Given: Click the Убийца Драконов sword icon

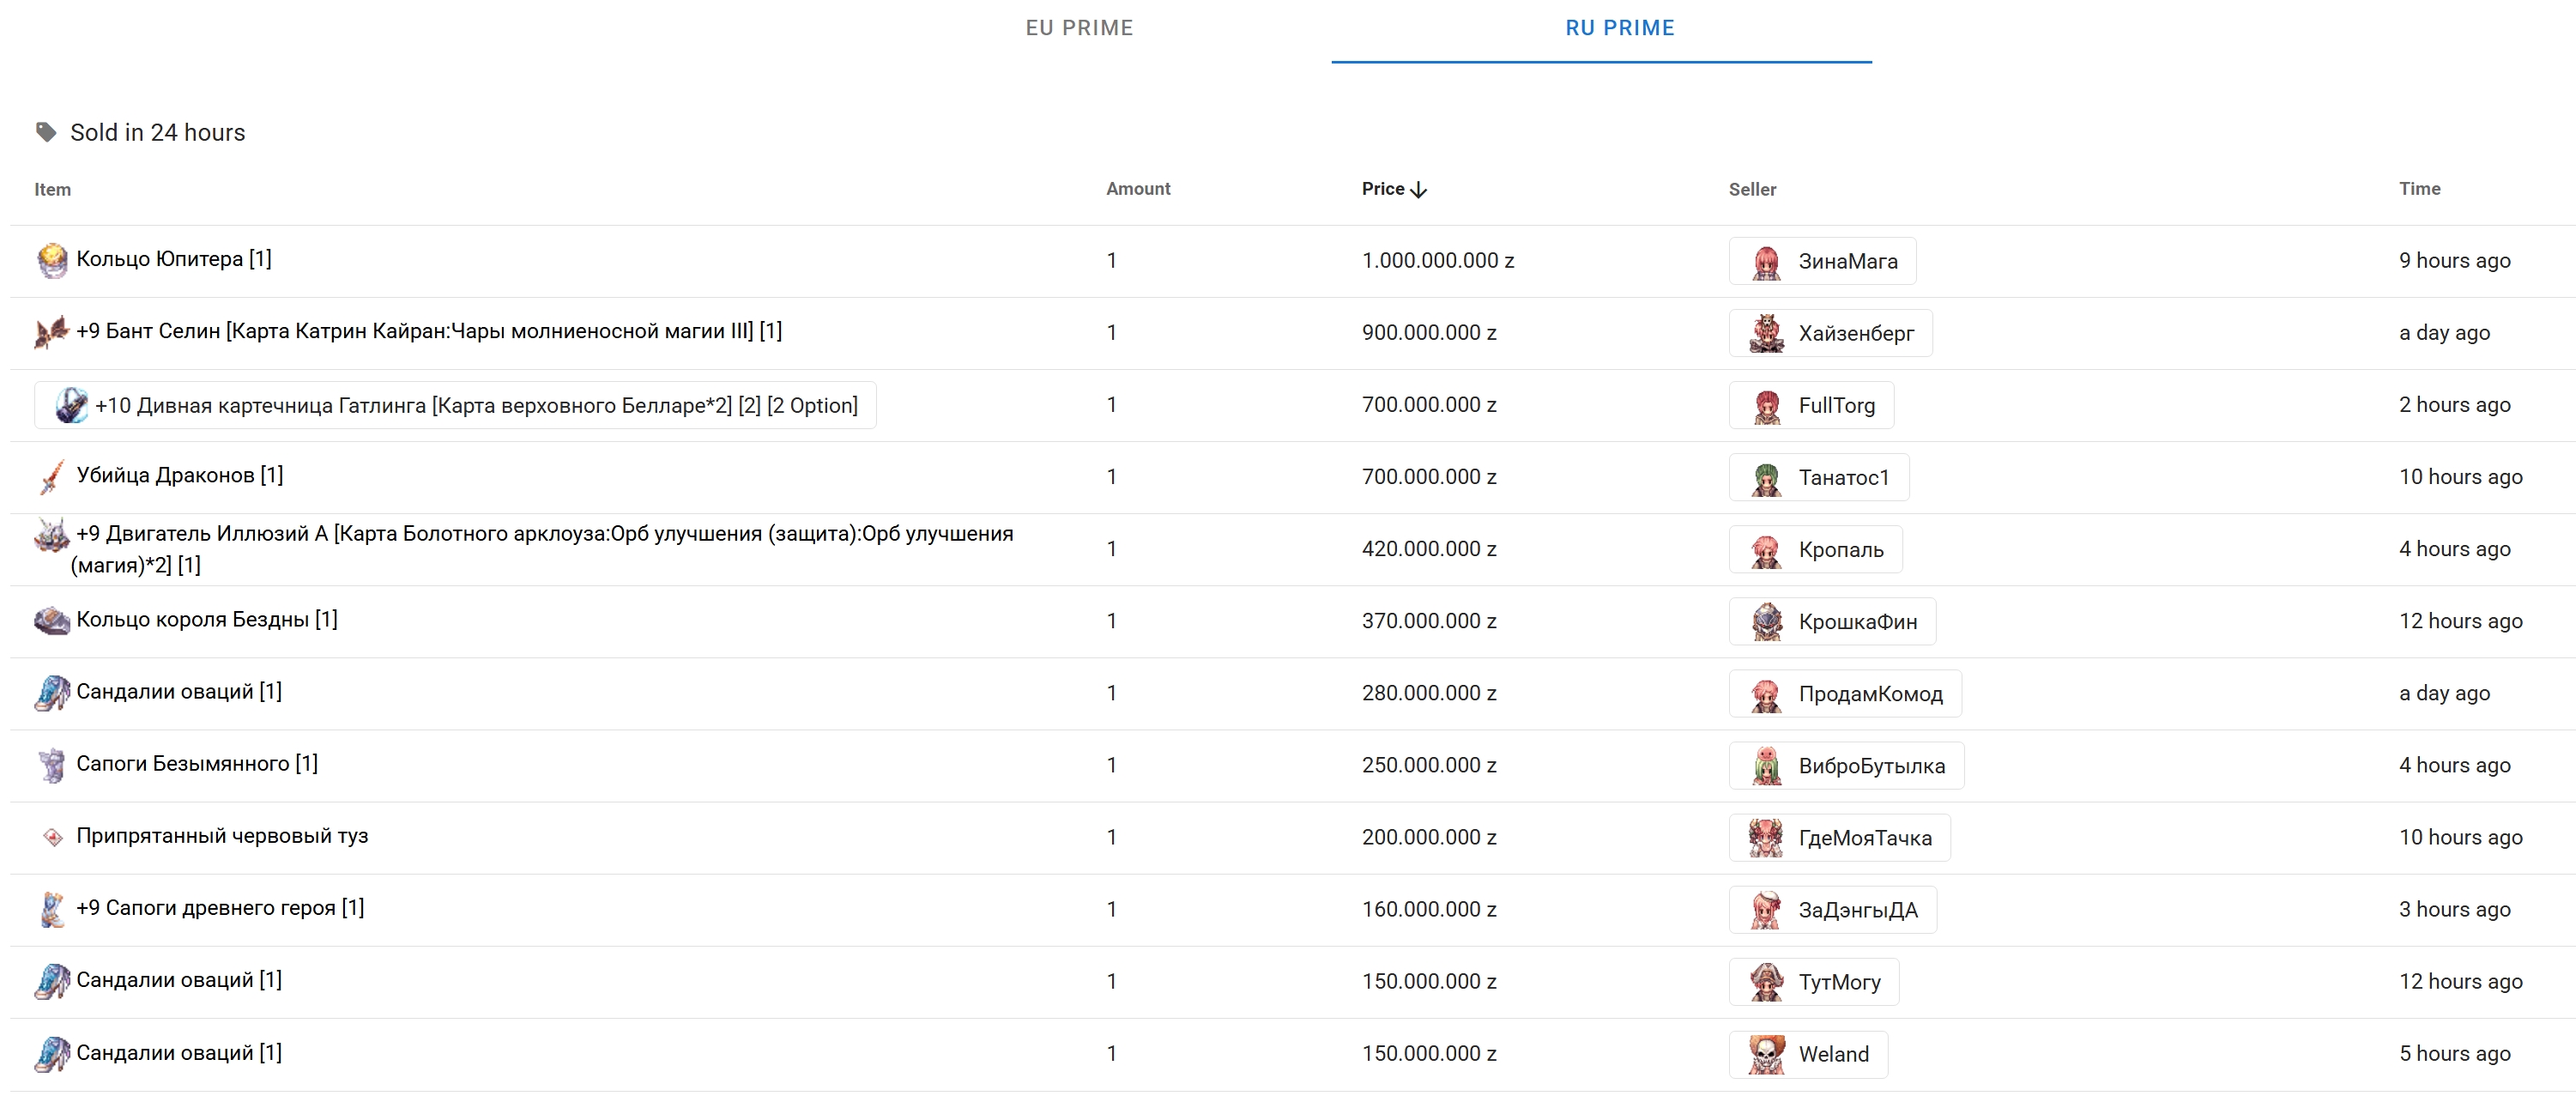Looking at the screenshot, I should (52, 477).
